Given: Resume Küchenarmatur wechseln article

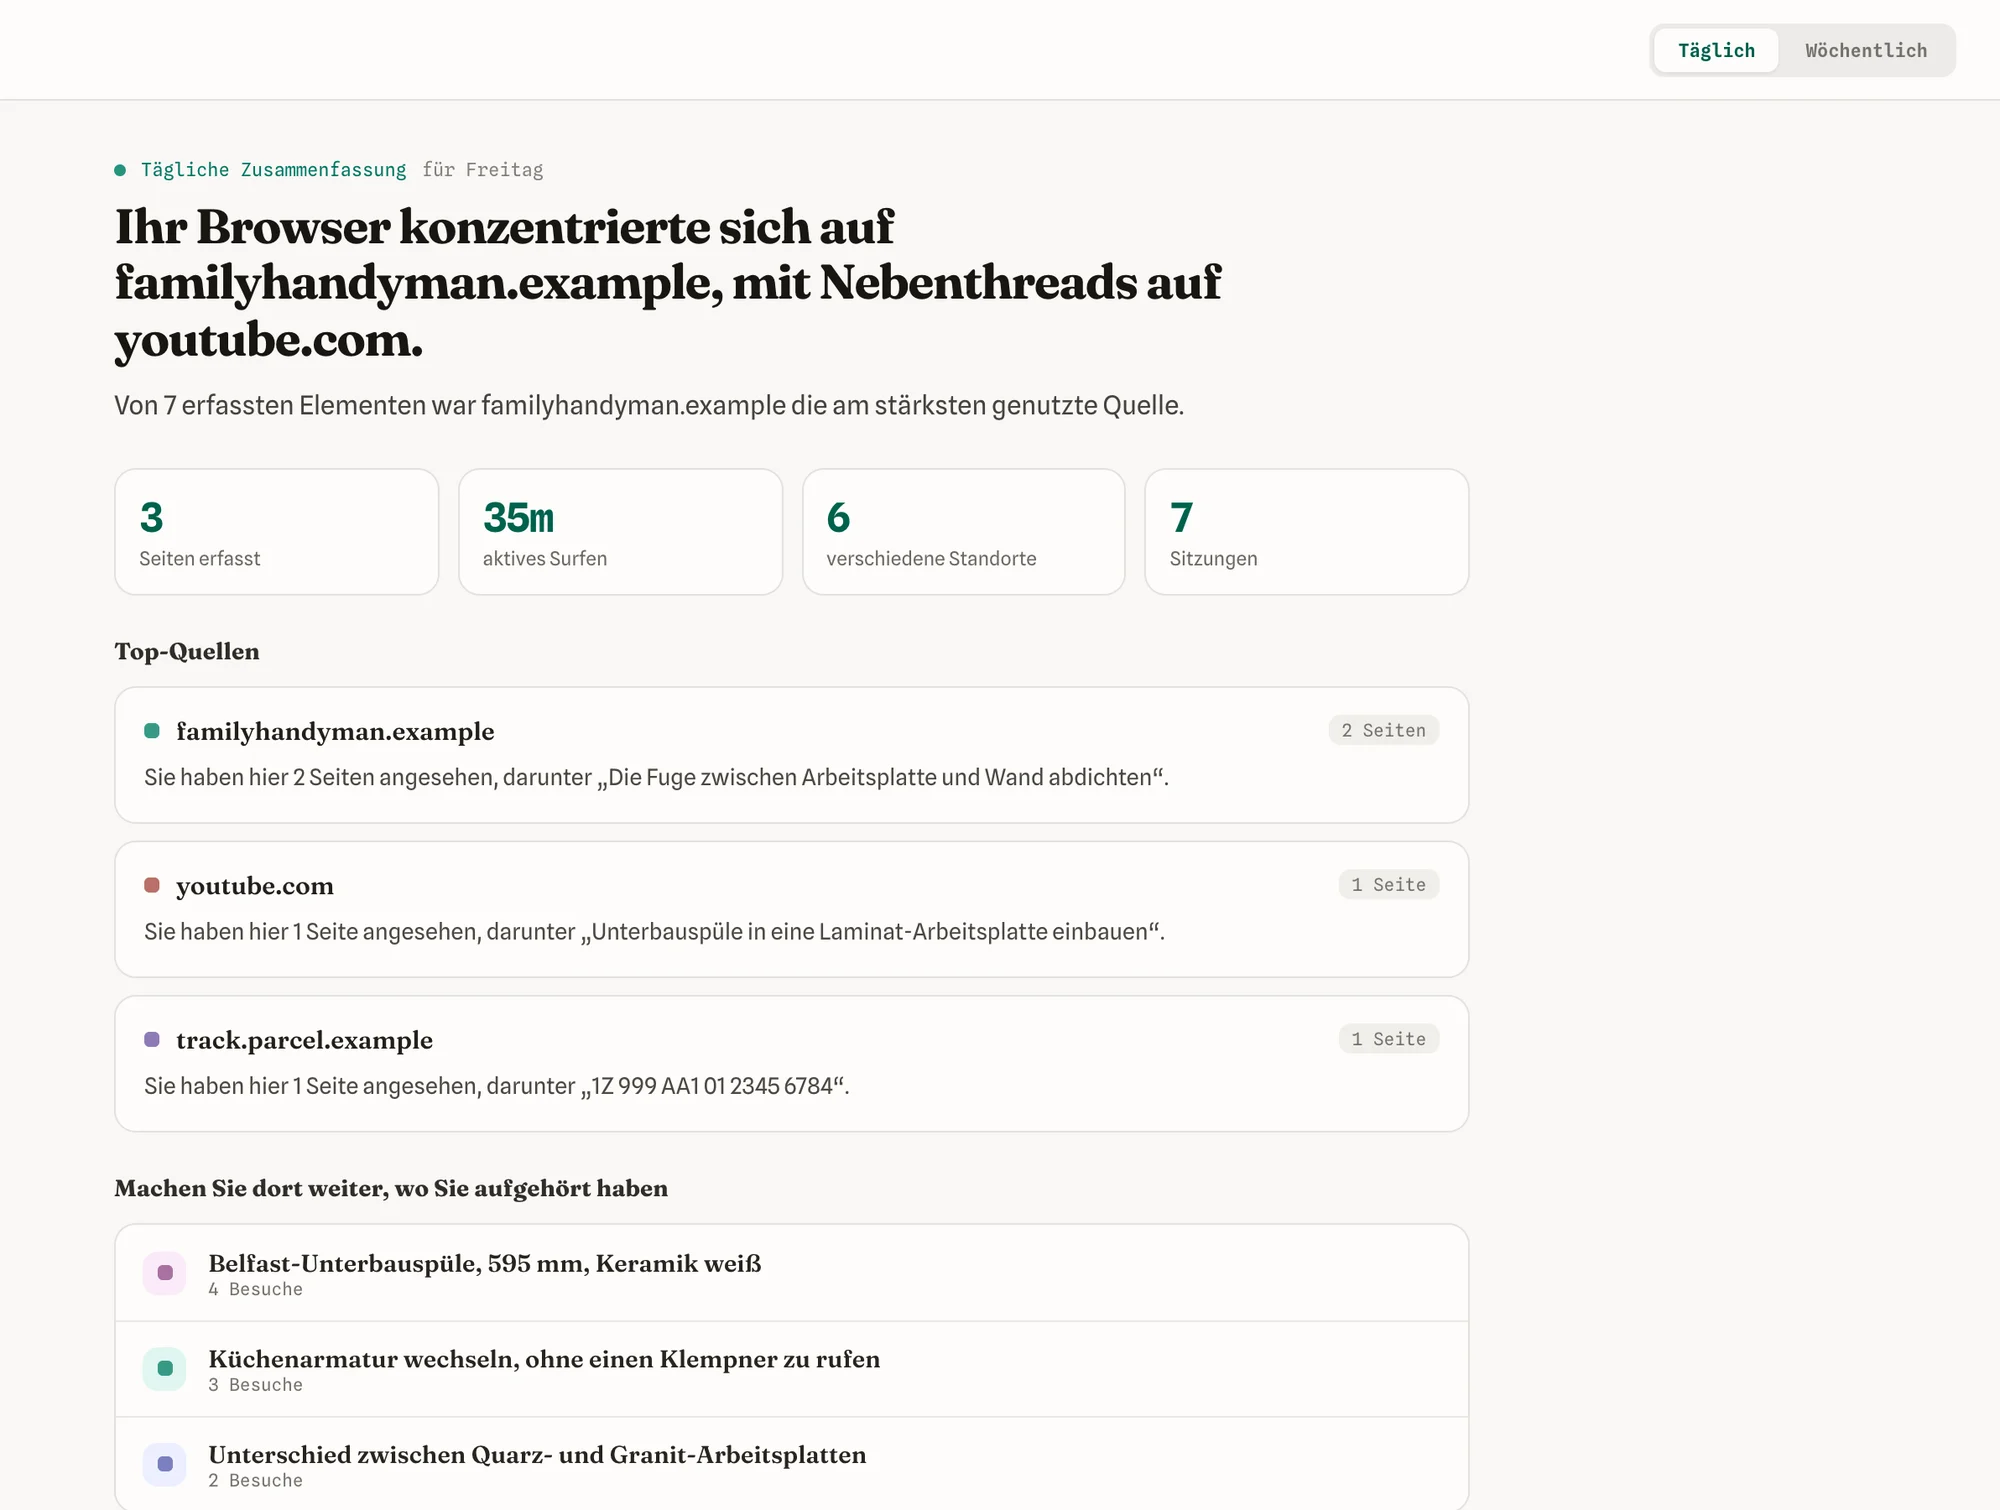Looking at the screenshot, I should 791,1369.
